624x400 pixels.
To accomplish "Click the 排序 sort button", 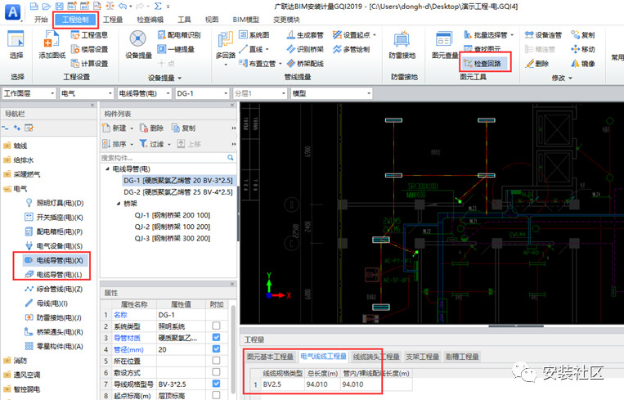I will pos(115,144).
